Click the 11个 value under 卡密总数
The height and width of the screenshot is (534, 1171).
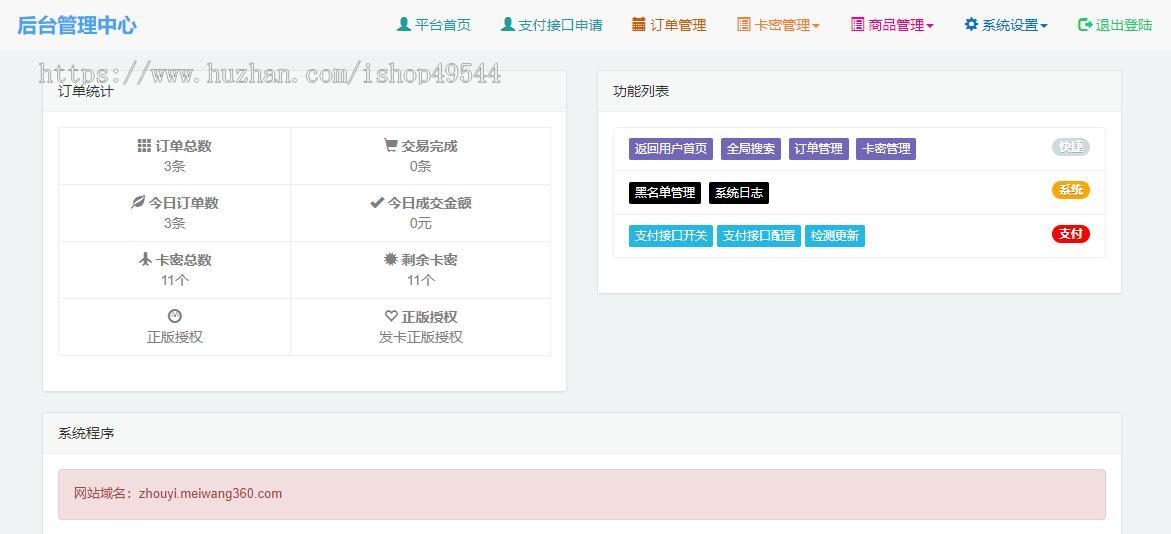click(175, 280)
